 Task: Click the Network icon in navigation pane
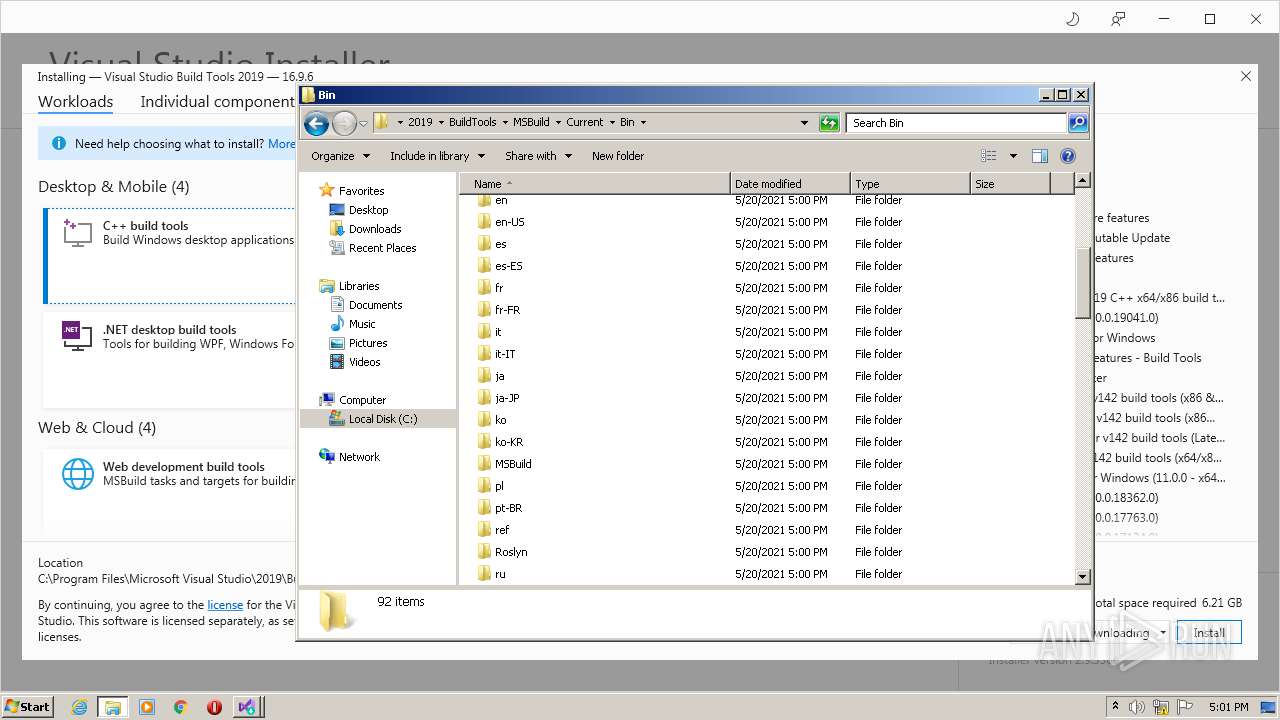(x=327, y=457)
